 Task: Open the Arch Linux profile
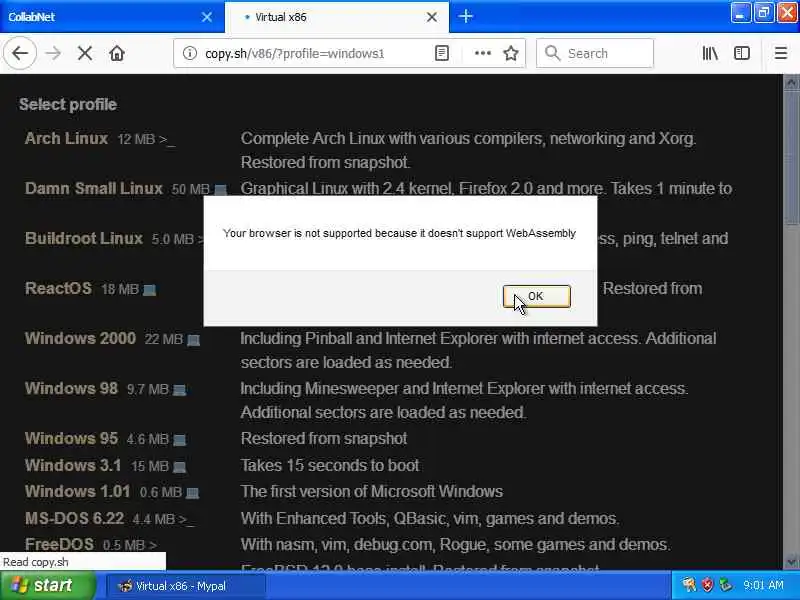(x=66, y=138)
